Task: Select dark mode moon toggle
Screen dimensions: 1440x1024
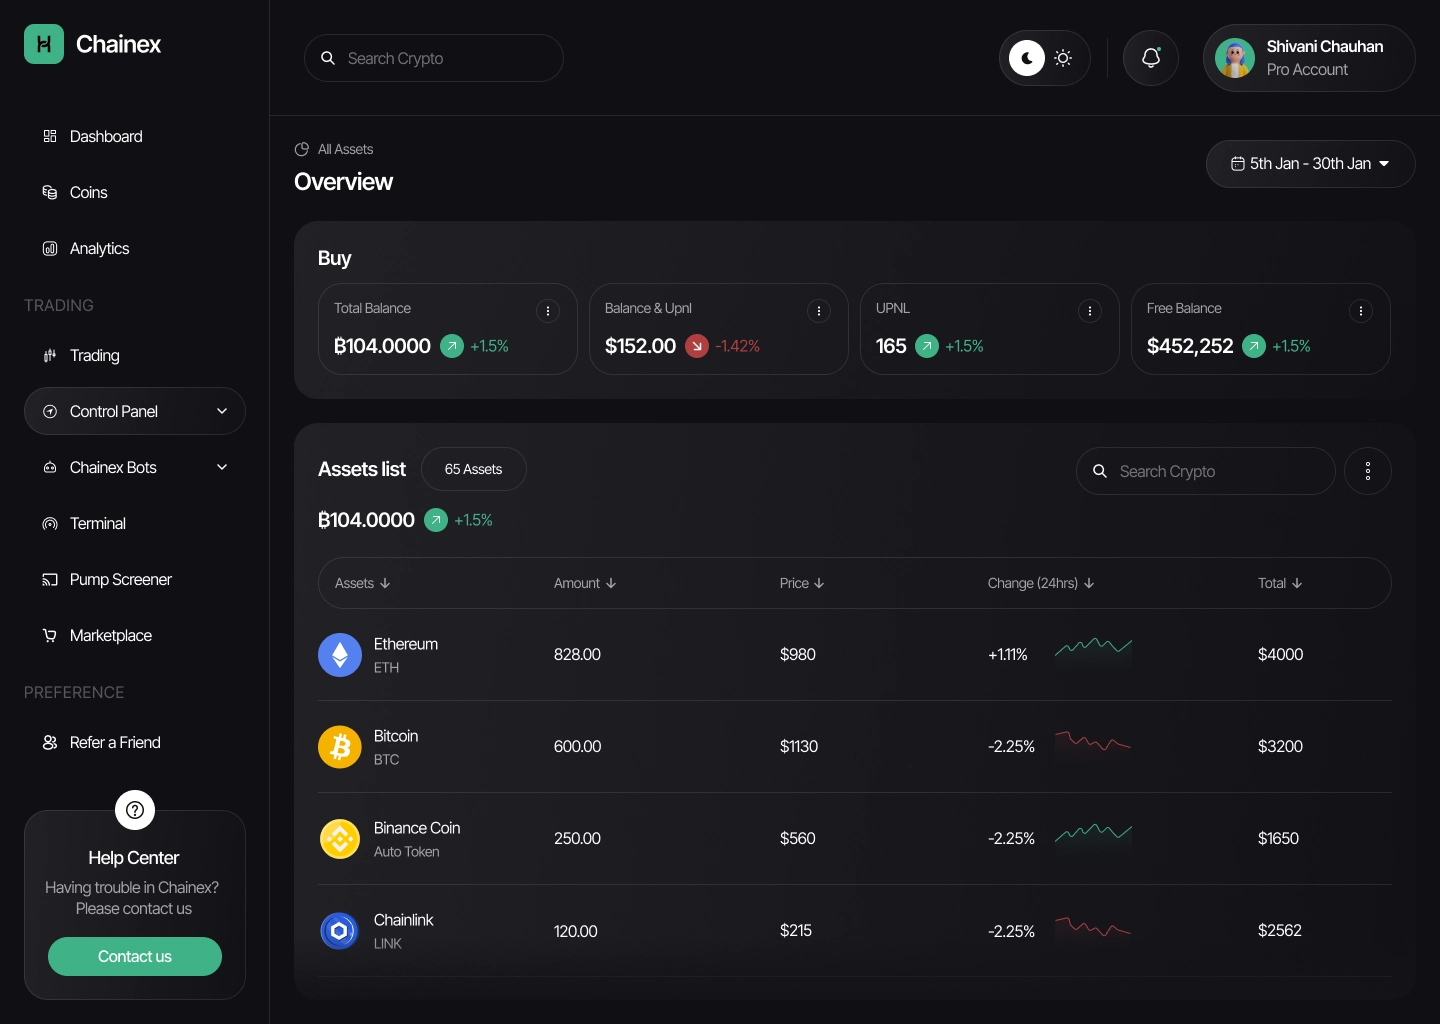Action: tap(1026, 58)
